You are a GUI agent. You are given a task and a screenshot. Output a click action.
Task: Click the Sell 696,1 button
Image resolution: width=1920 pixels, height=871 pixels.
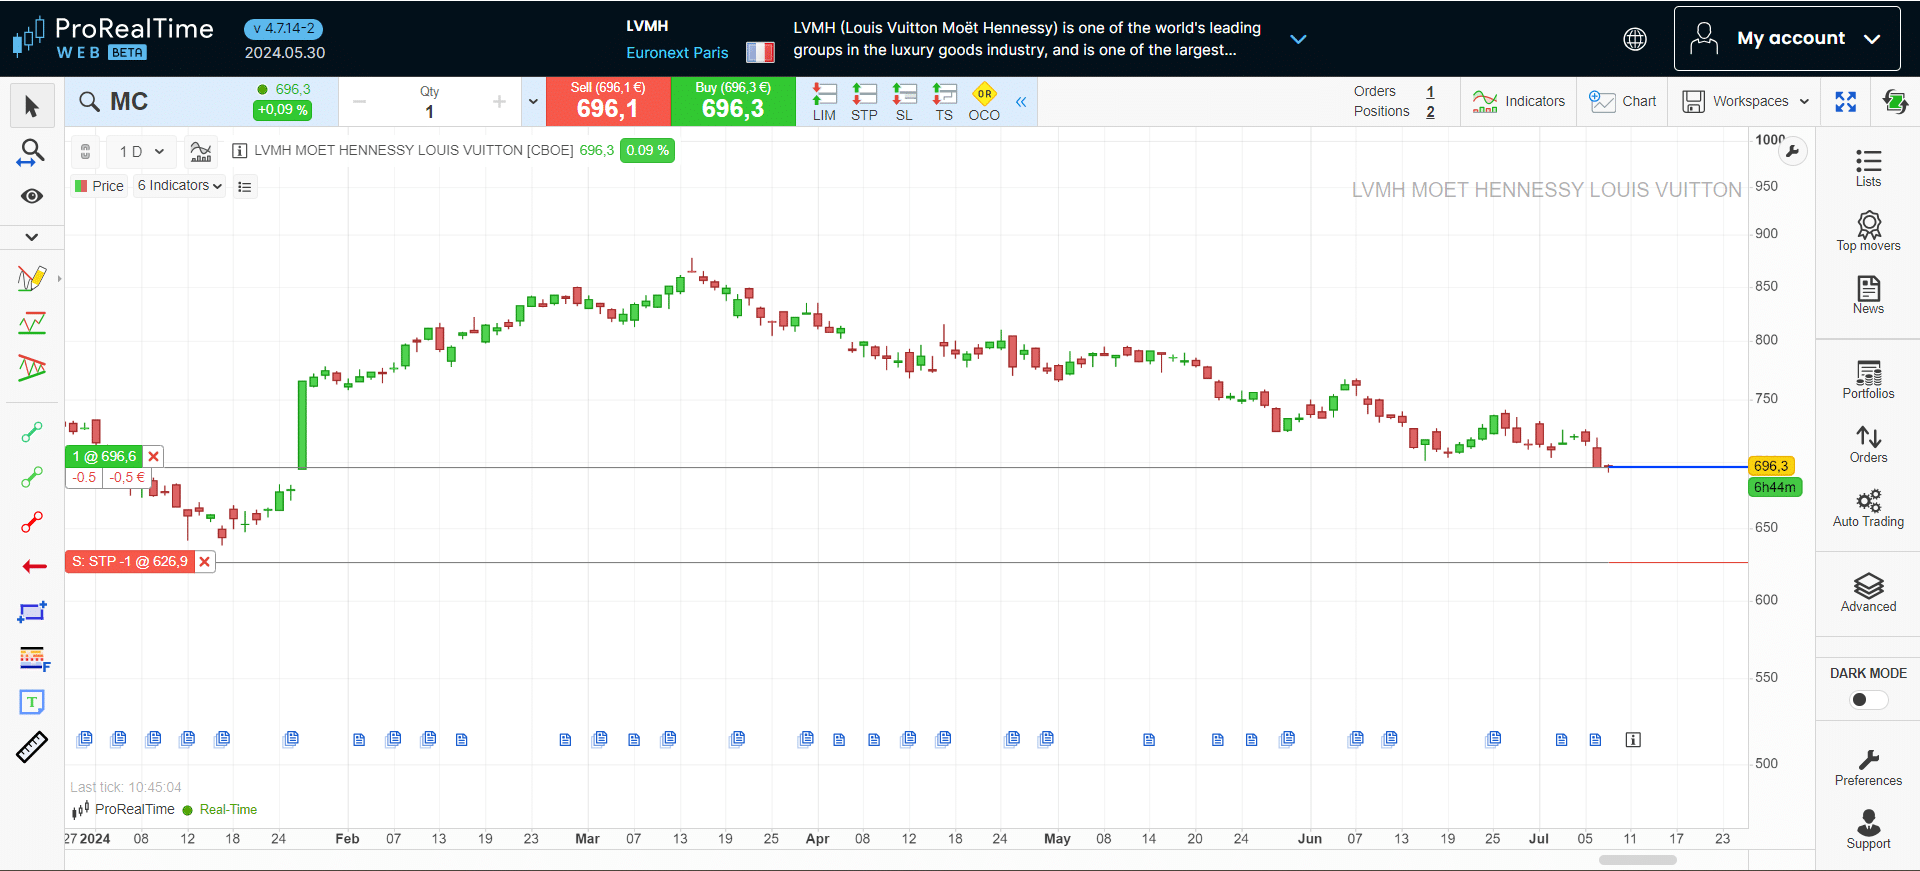[x=608, y=101]
